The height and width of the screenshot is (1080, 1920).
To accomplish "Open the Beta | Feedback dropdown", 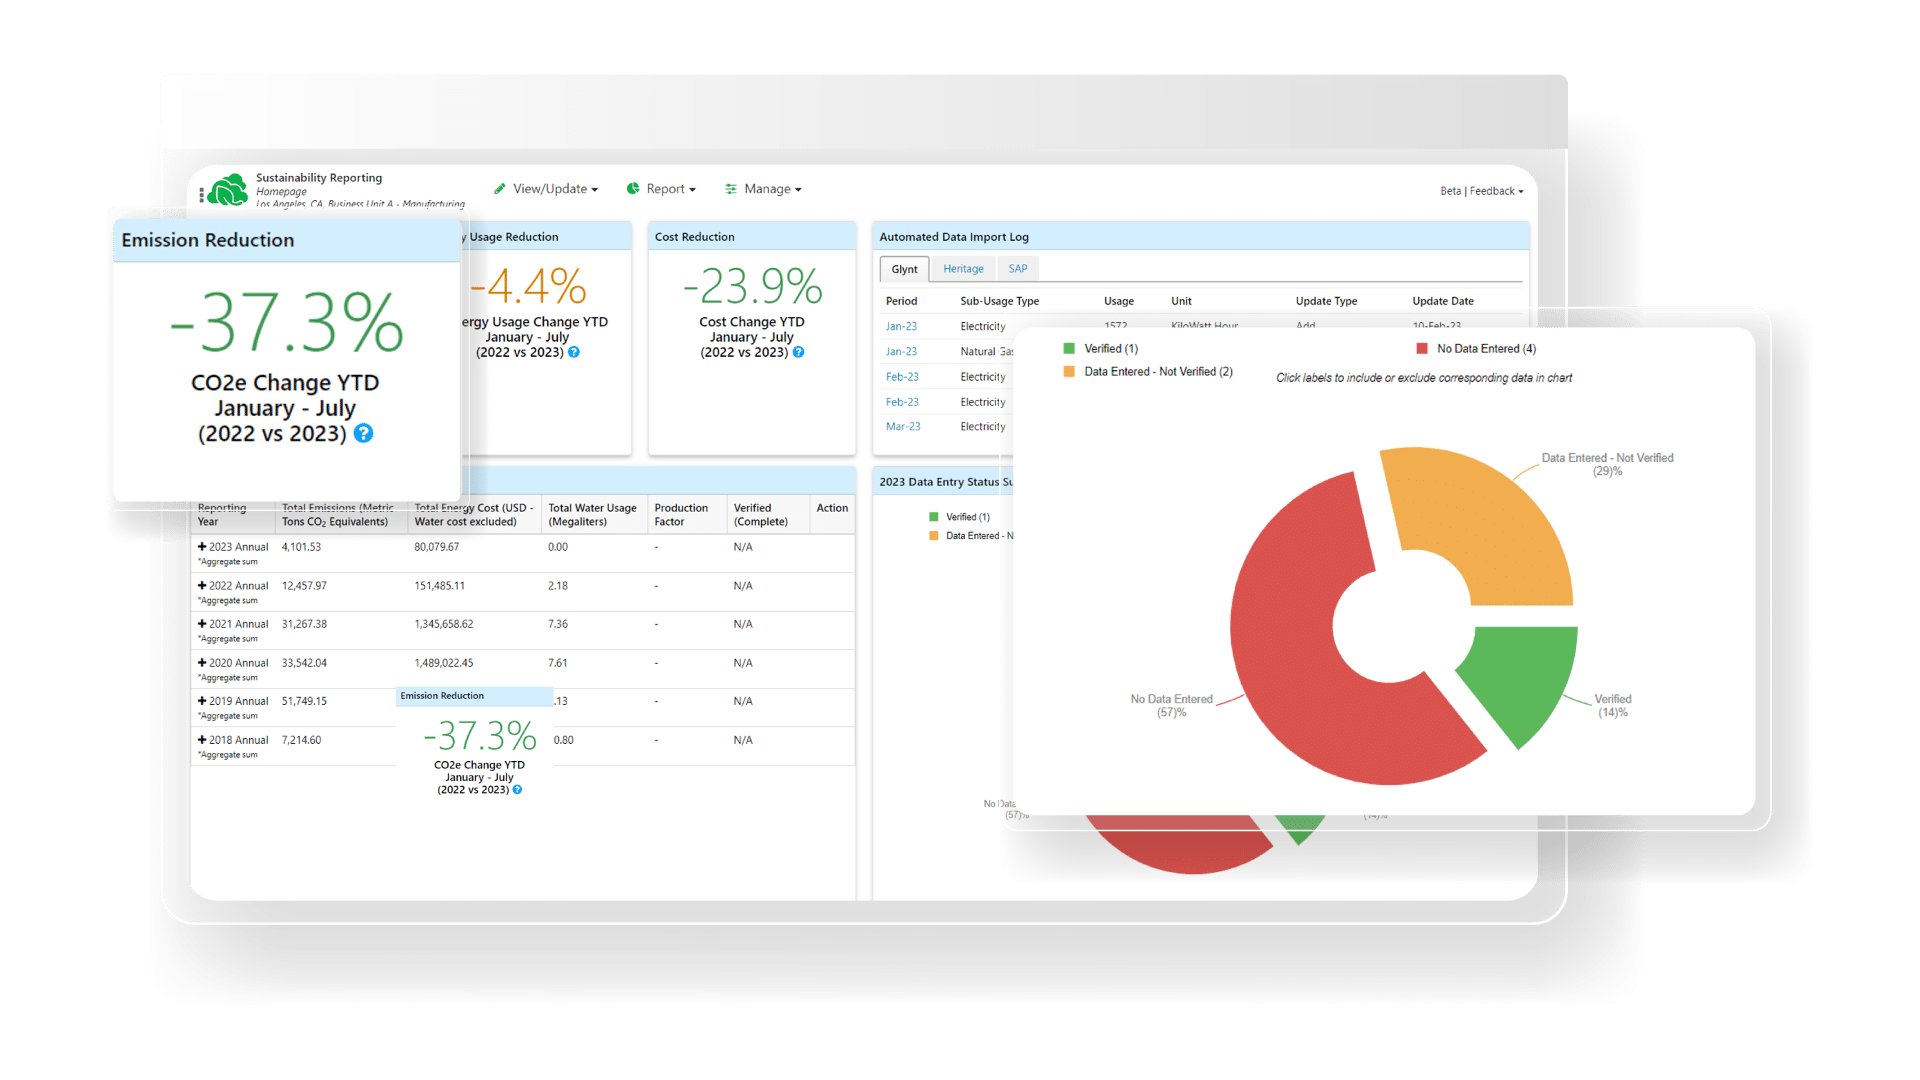I will [1482, 191].
